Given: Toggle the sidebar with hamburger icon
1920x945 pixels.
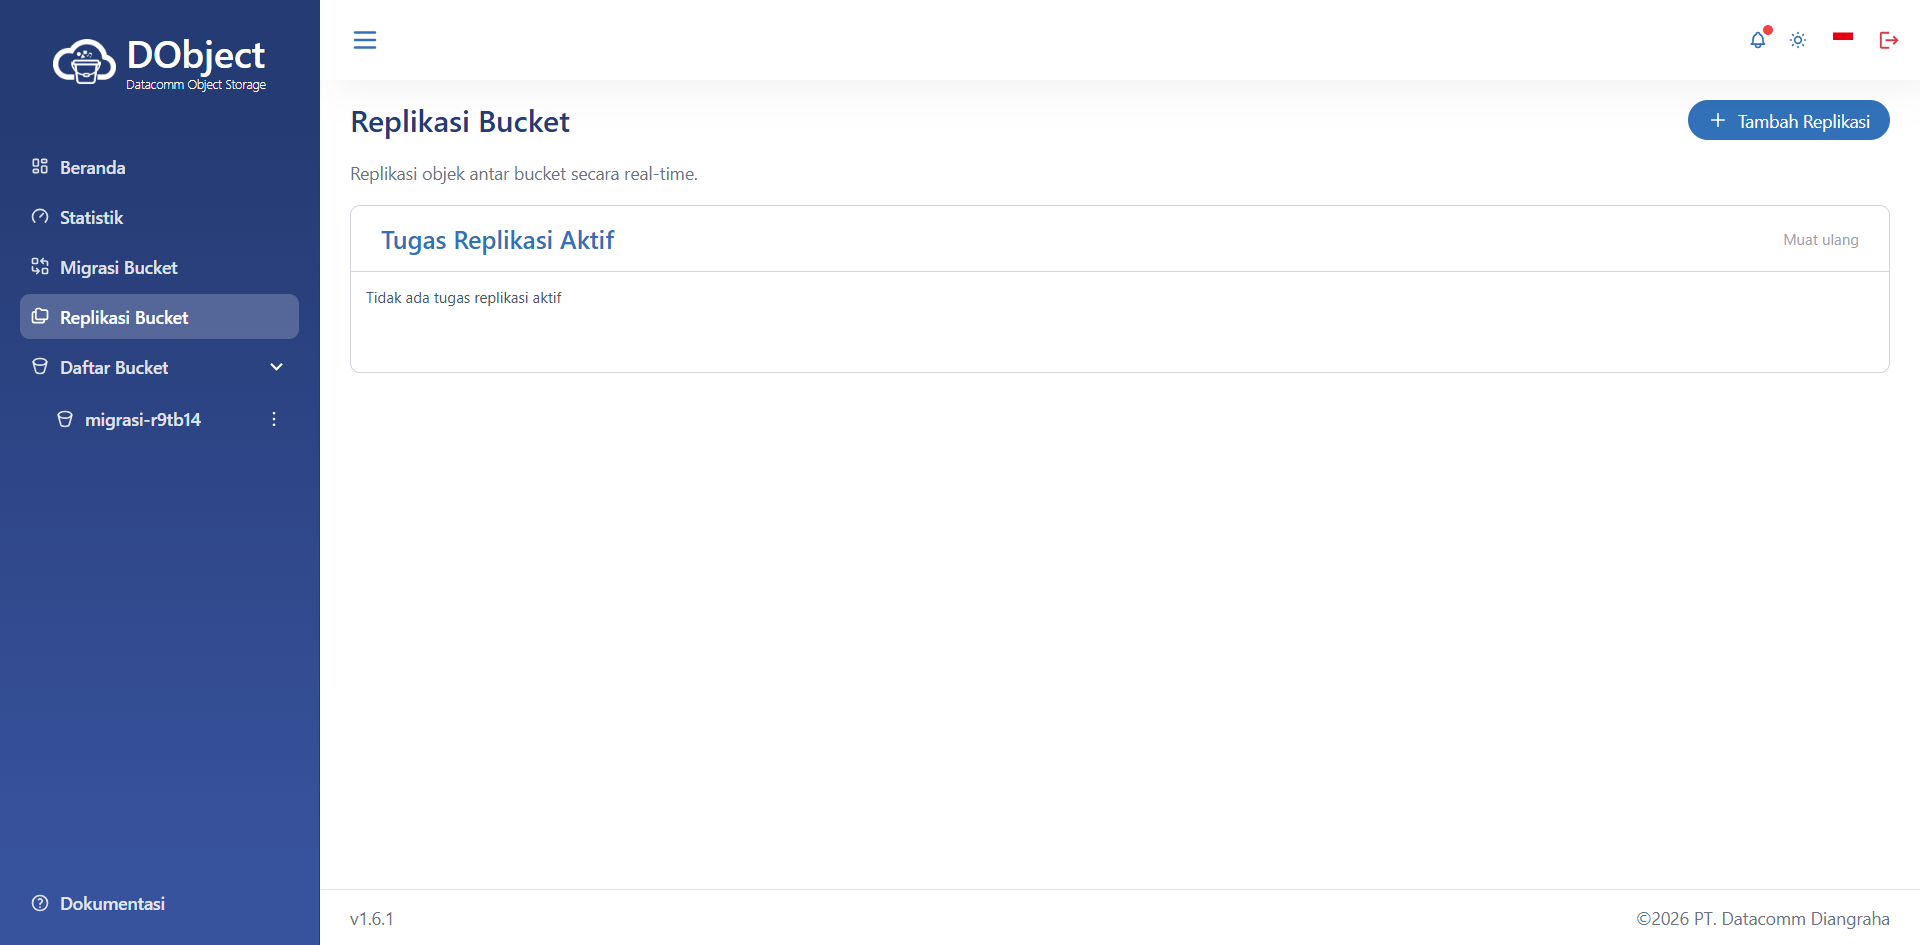Looking at the screenshot, I should pos(365,40).
